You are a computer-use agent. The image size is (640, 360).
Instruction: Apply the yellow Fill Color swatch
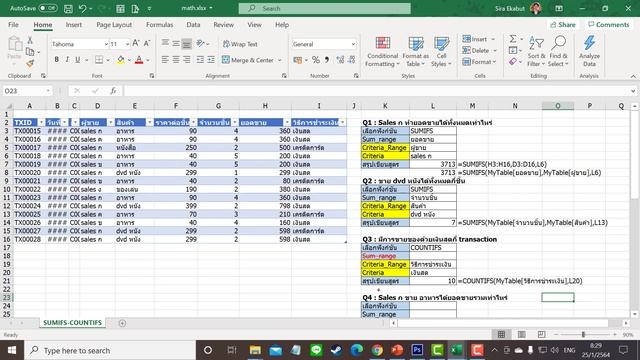(x=121, y=60)
